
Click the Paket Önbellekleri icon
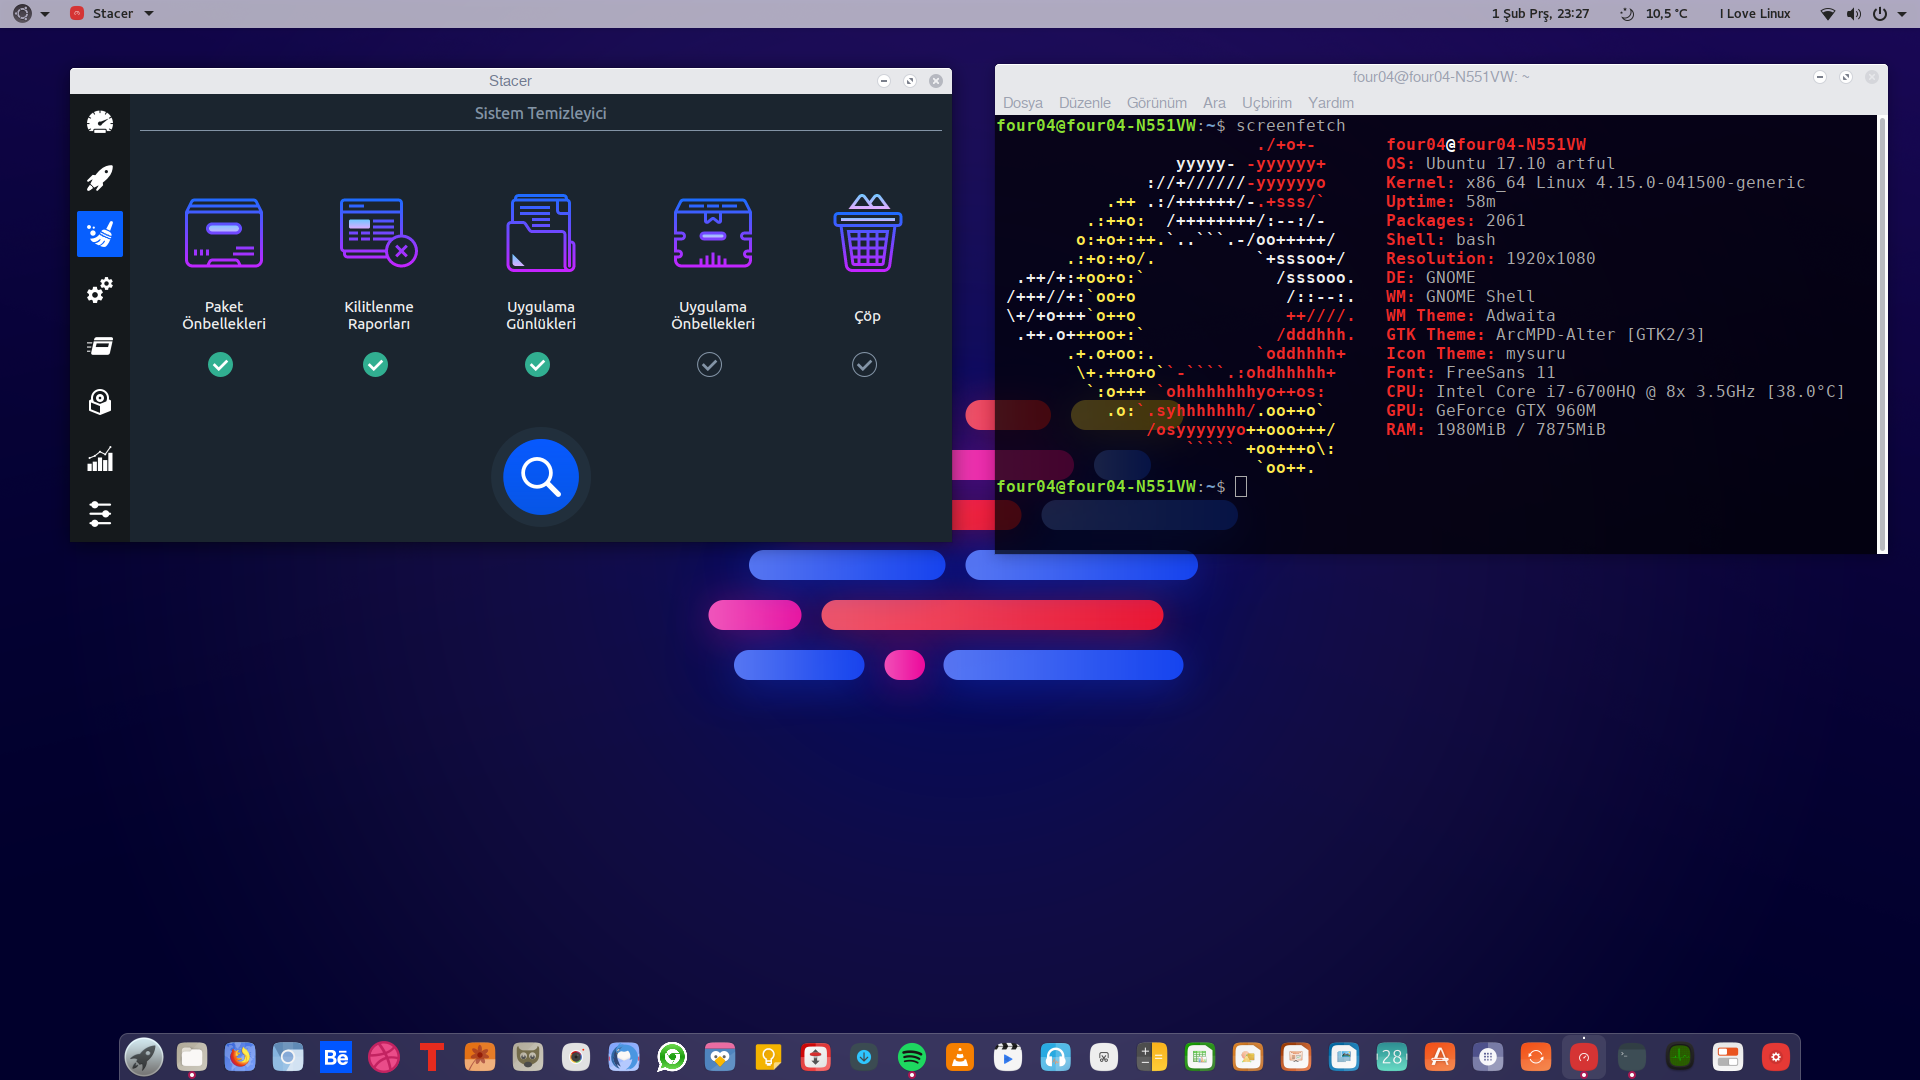pyautogui.click(x=224, y=233)
